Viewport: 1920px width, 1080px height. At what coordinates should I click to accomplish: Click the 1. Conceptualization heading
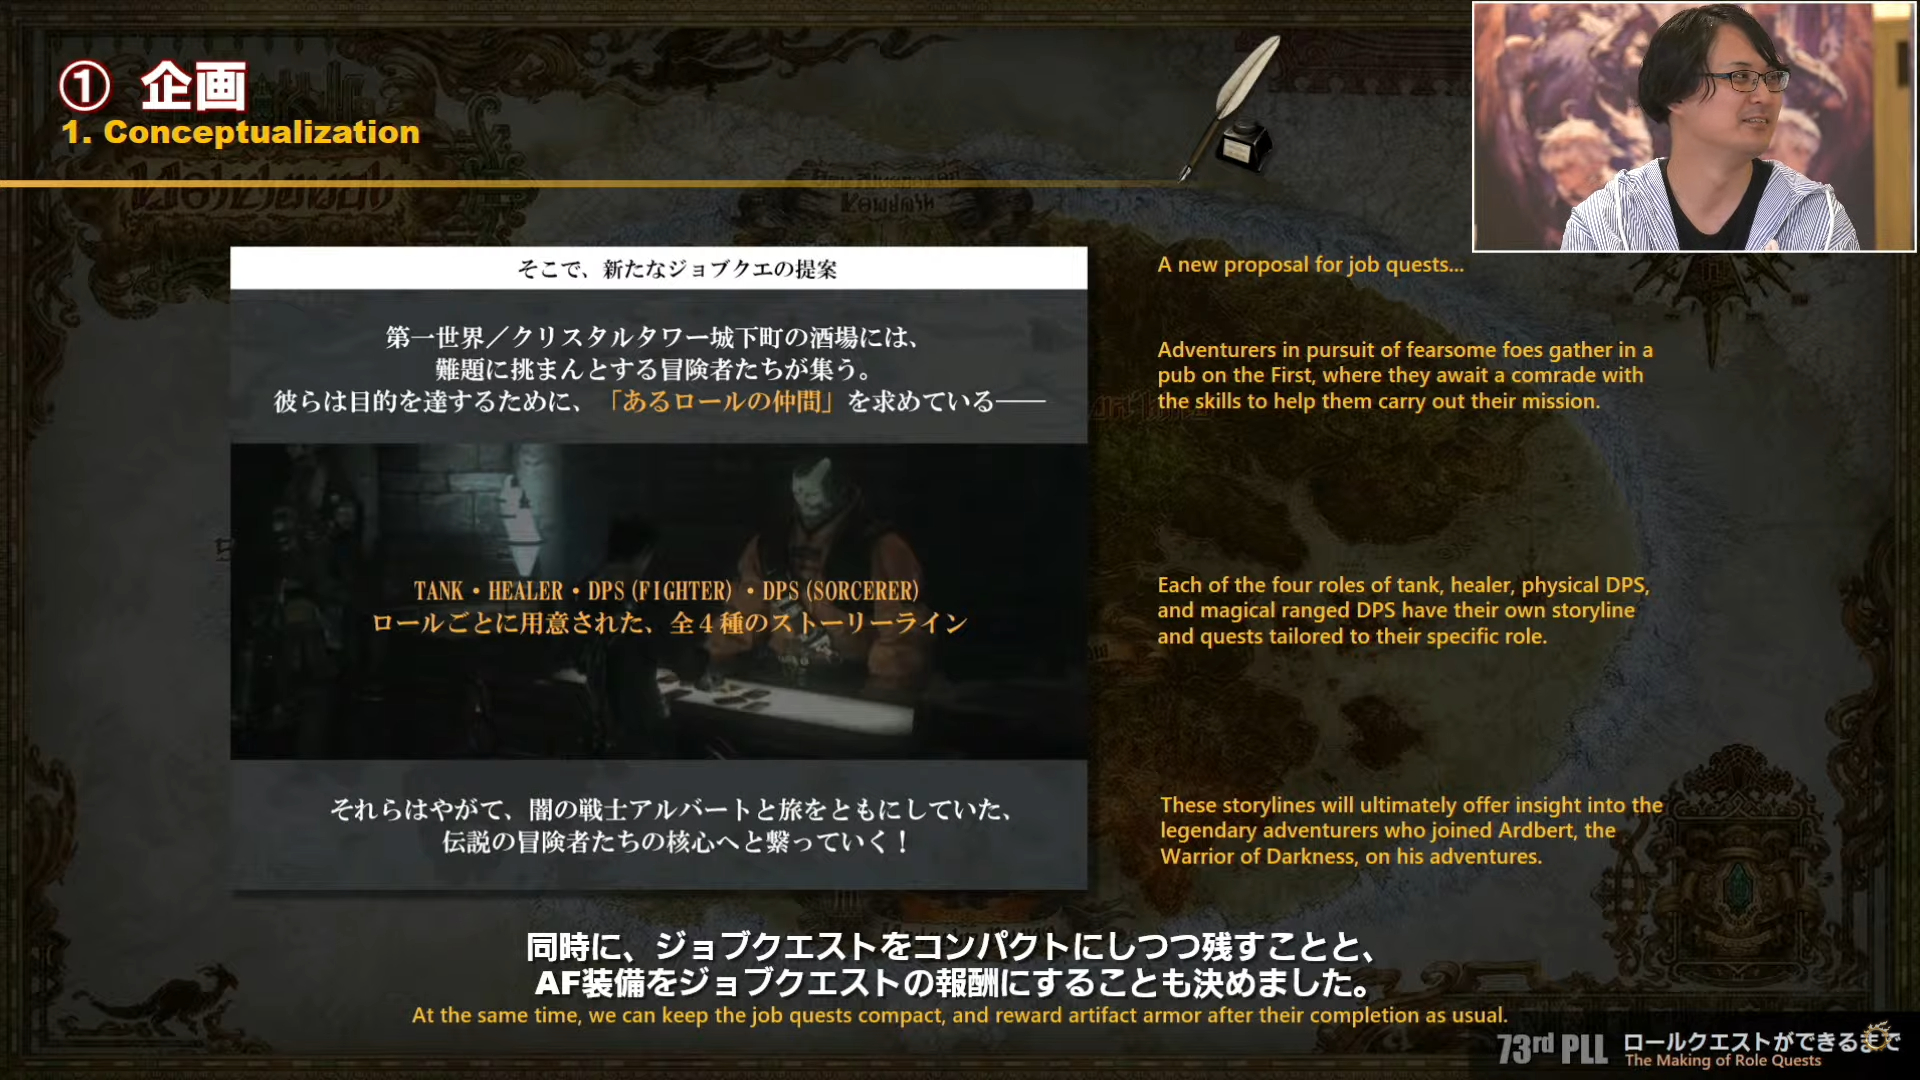241,133
